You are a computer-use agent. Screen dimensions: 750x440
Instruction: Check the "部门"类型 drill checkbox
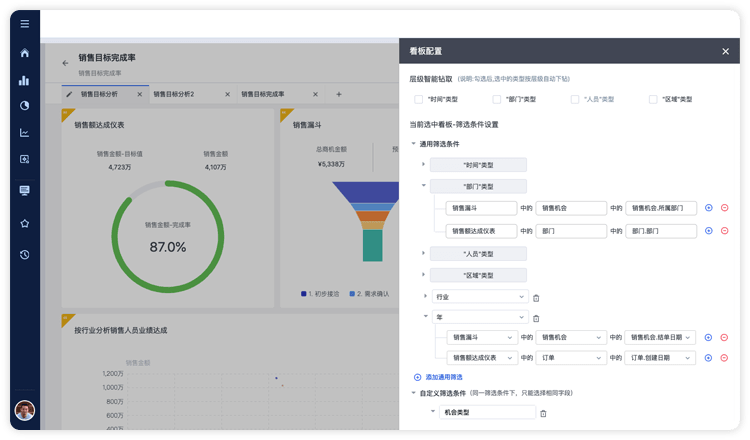496,99
